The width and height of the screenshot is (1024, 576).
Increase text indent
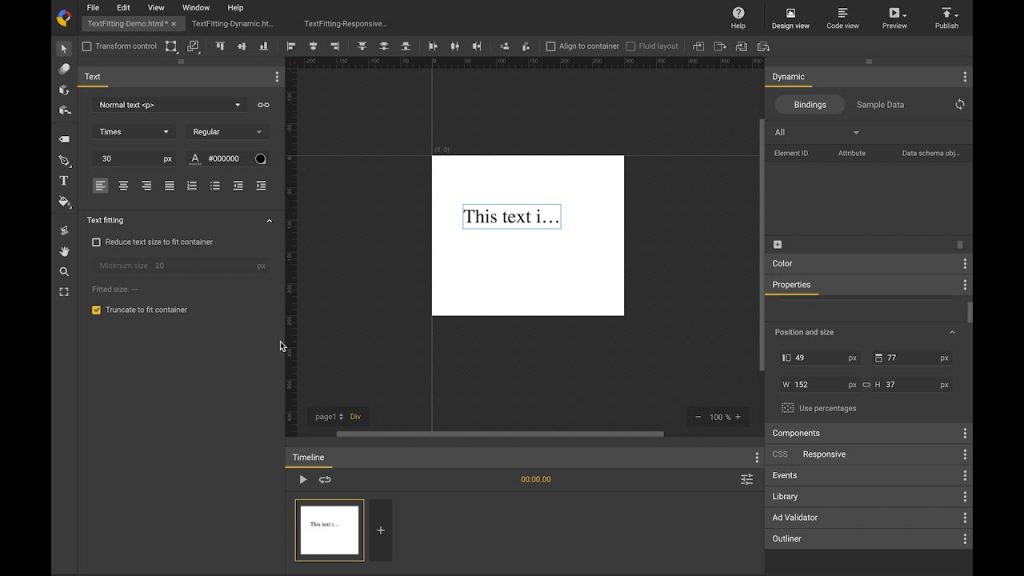pyautogui.click(x=261, y=186)
